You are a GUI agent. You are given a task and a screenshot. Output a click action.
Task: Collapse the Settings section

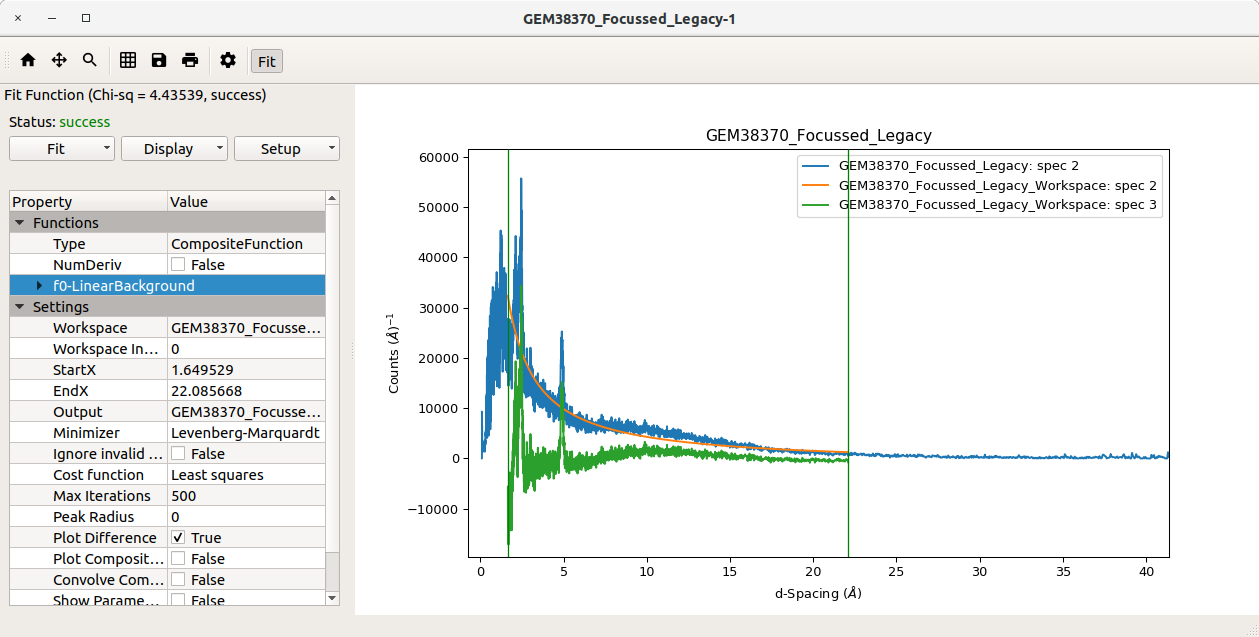[19, 307]
